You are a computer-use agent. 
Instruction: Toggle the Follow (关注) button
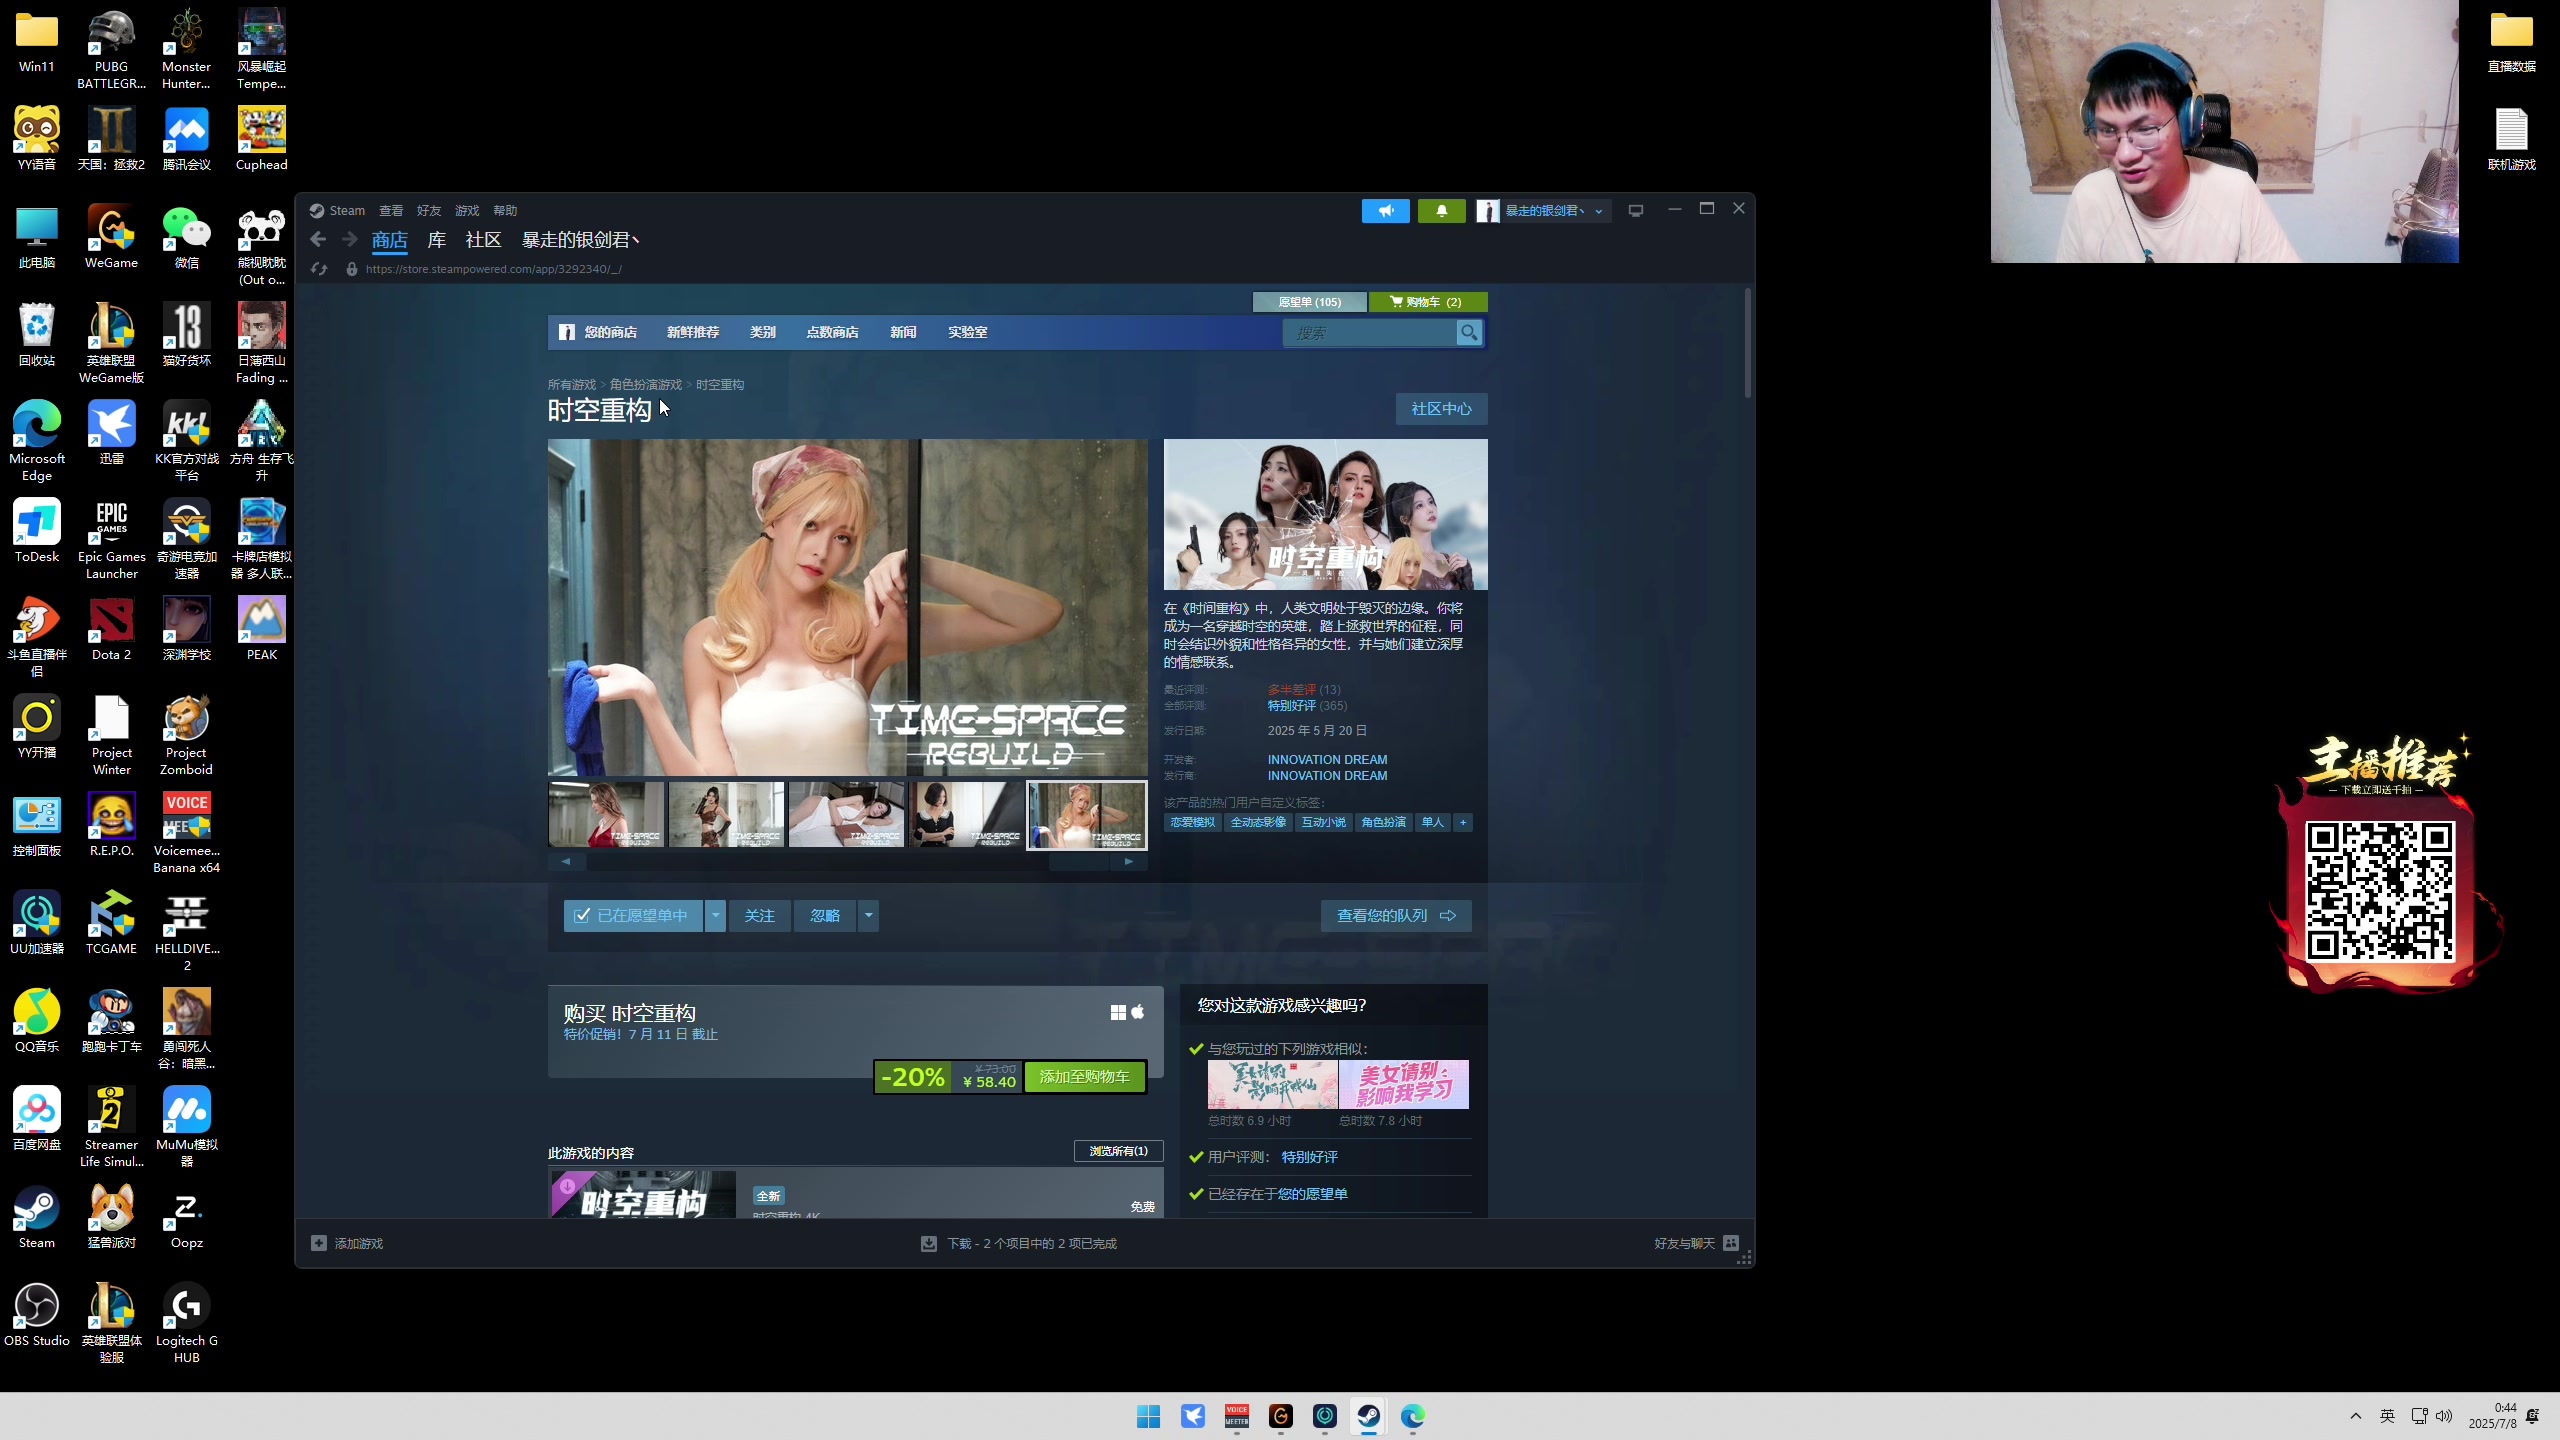pyautogui.click(x=759, y=916)
